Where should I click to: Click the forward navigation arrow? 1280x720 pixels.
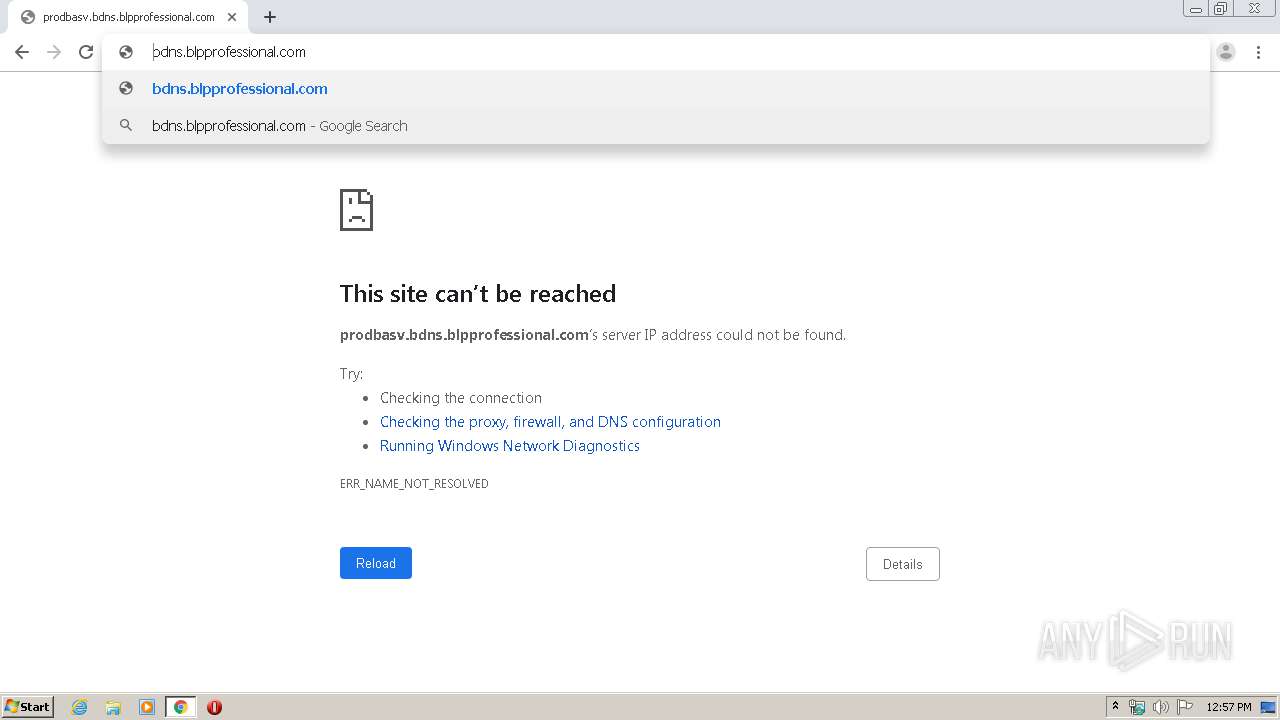coord(54,52)
